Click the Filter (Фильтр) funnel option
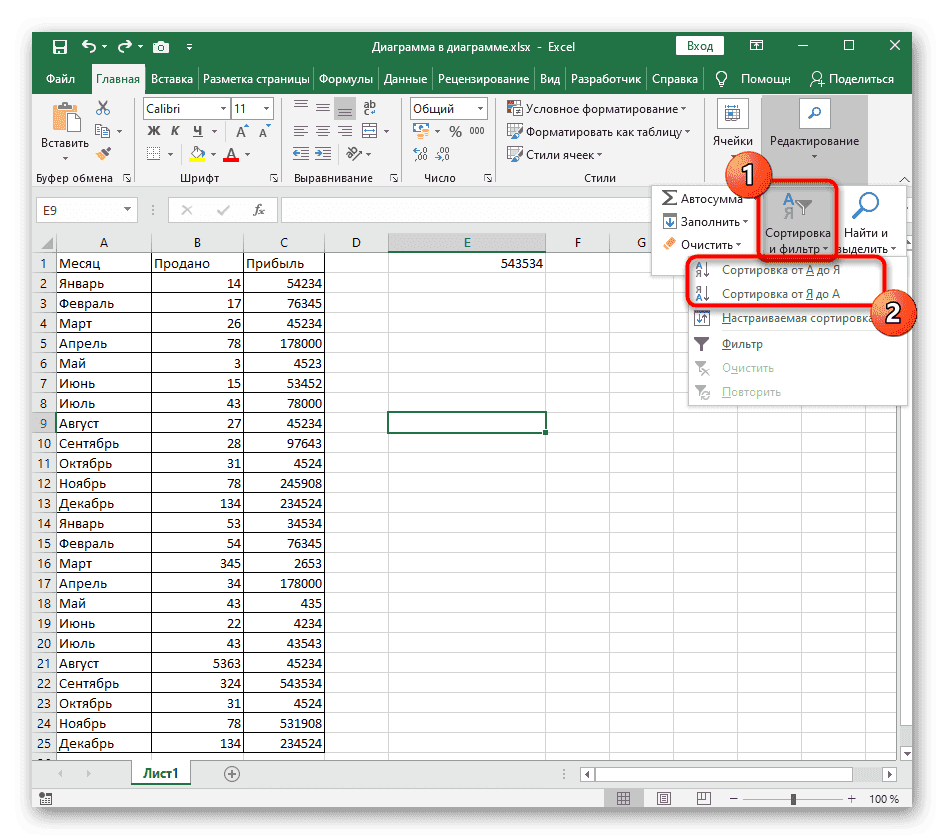The width and height of the screenshot is (944, 839). 742,344
